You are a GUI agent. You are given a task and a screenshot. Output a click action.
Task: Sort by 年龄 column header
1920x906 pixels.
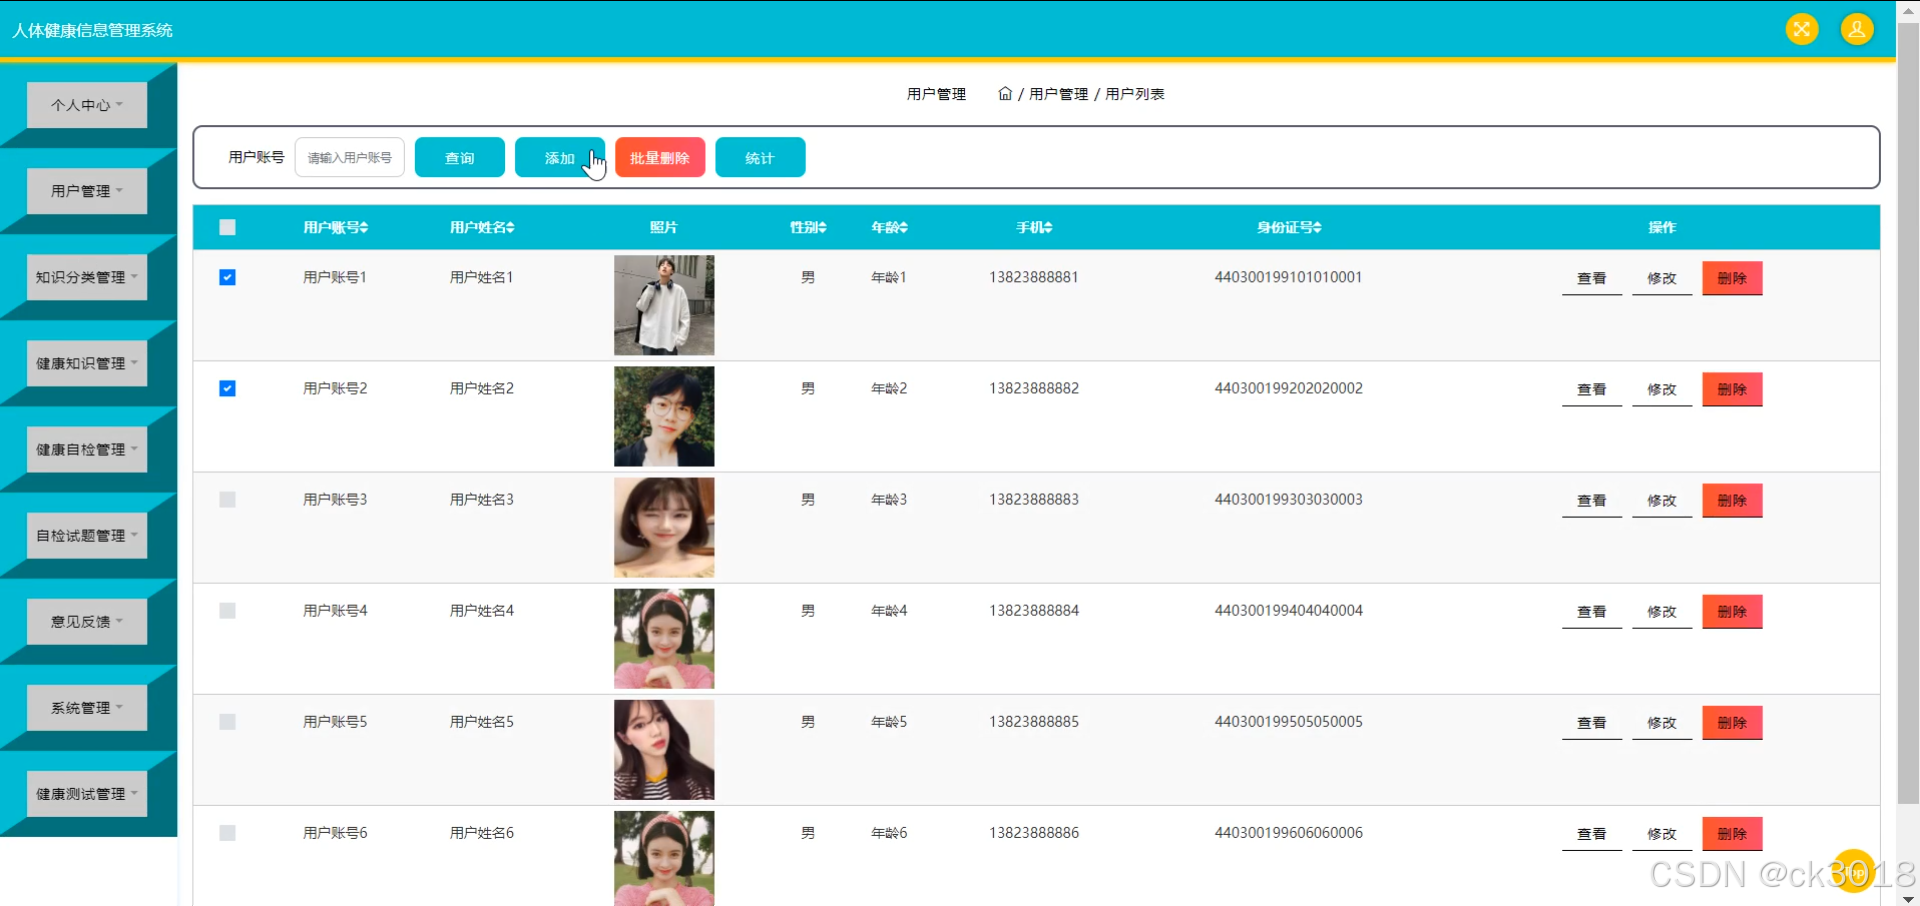[x=889, y=228]
